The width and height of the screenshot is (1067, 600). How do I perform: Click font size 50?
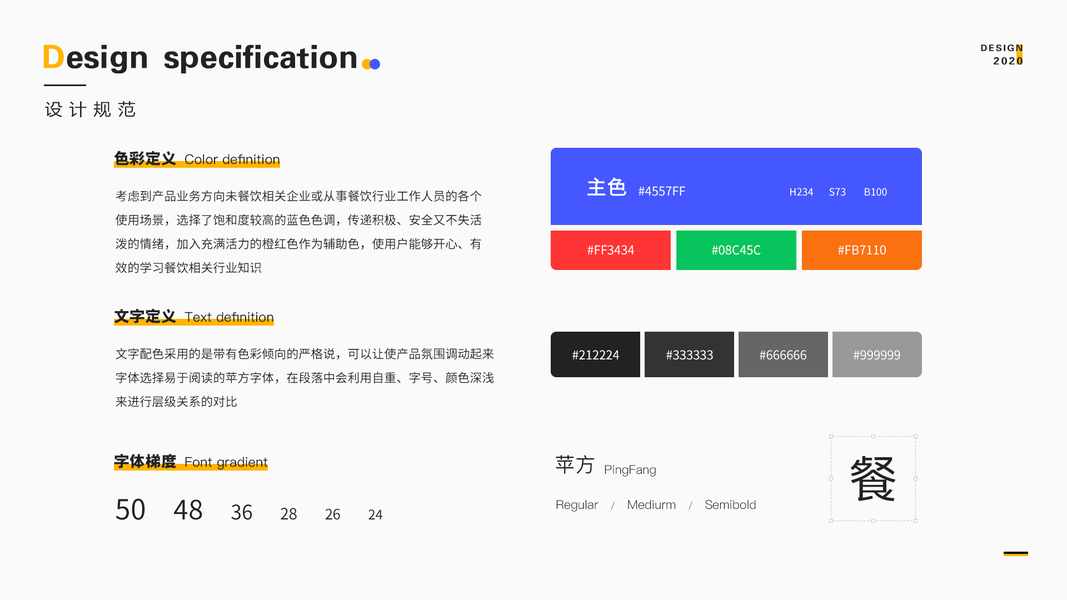click(x=130, y=510)
